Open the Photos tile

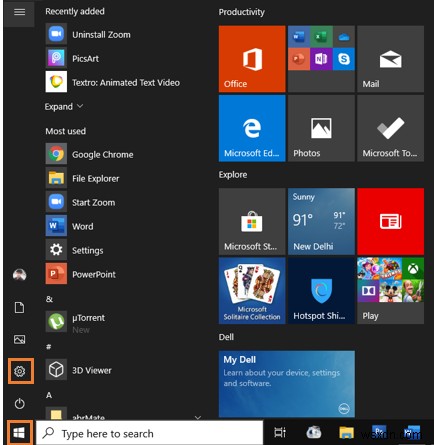(x=321, y=128)
